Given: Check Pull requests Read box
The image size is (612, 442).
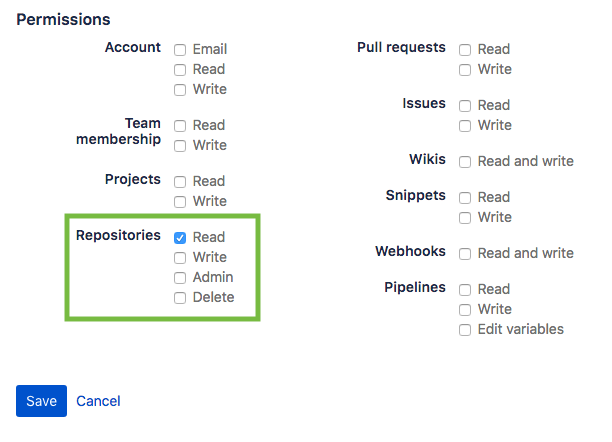Looking at the screenshot, I should pyautogui.click(x=465, y=50).
